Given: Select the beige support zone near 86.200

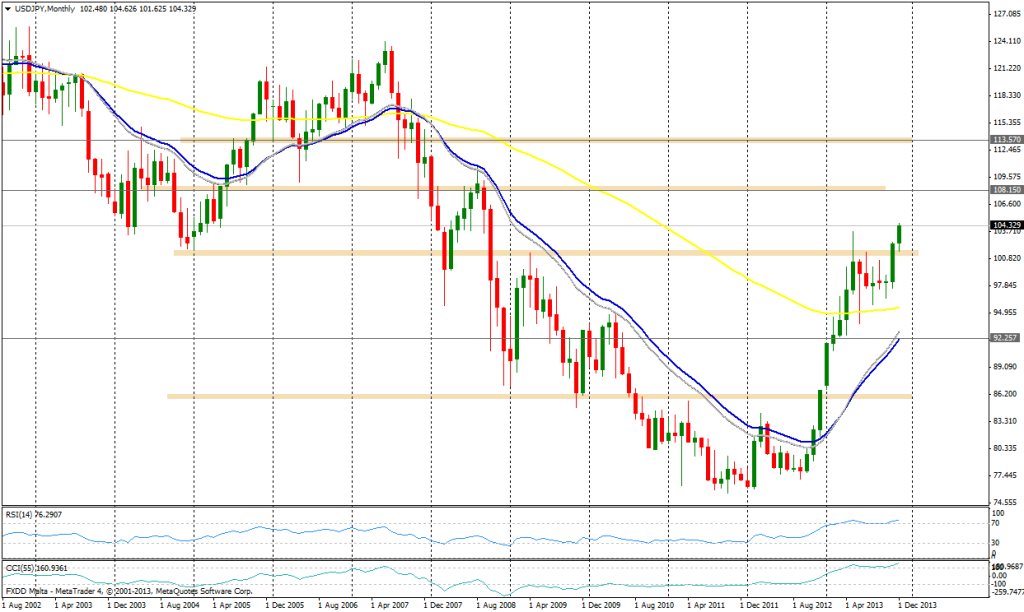Looking at the screenshot, I should coord(500,396).
